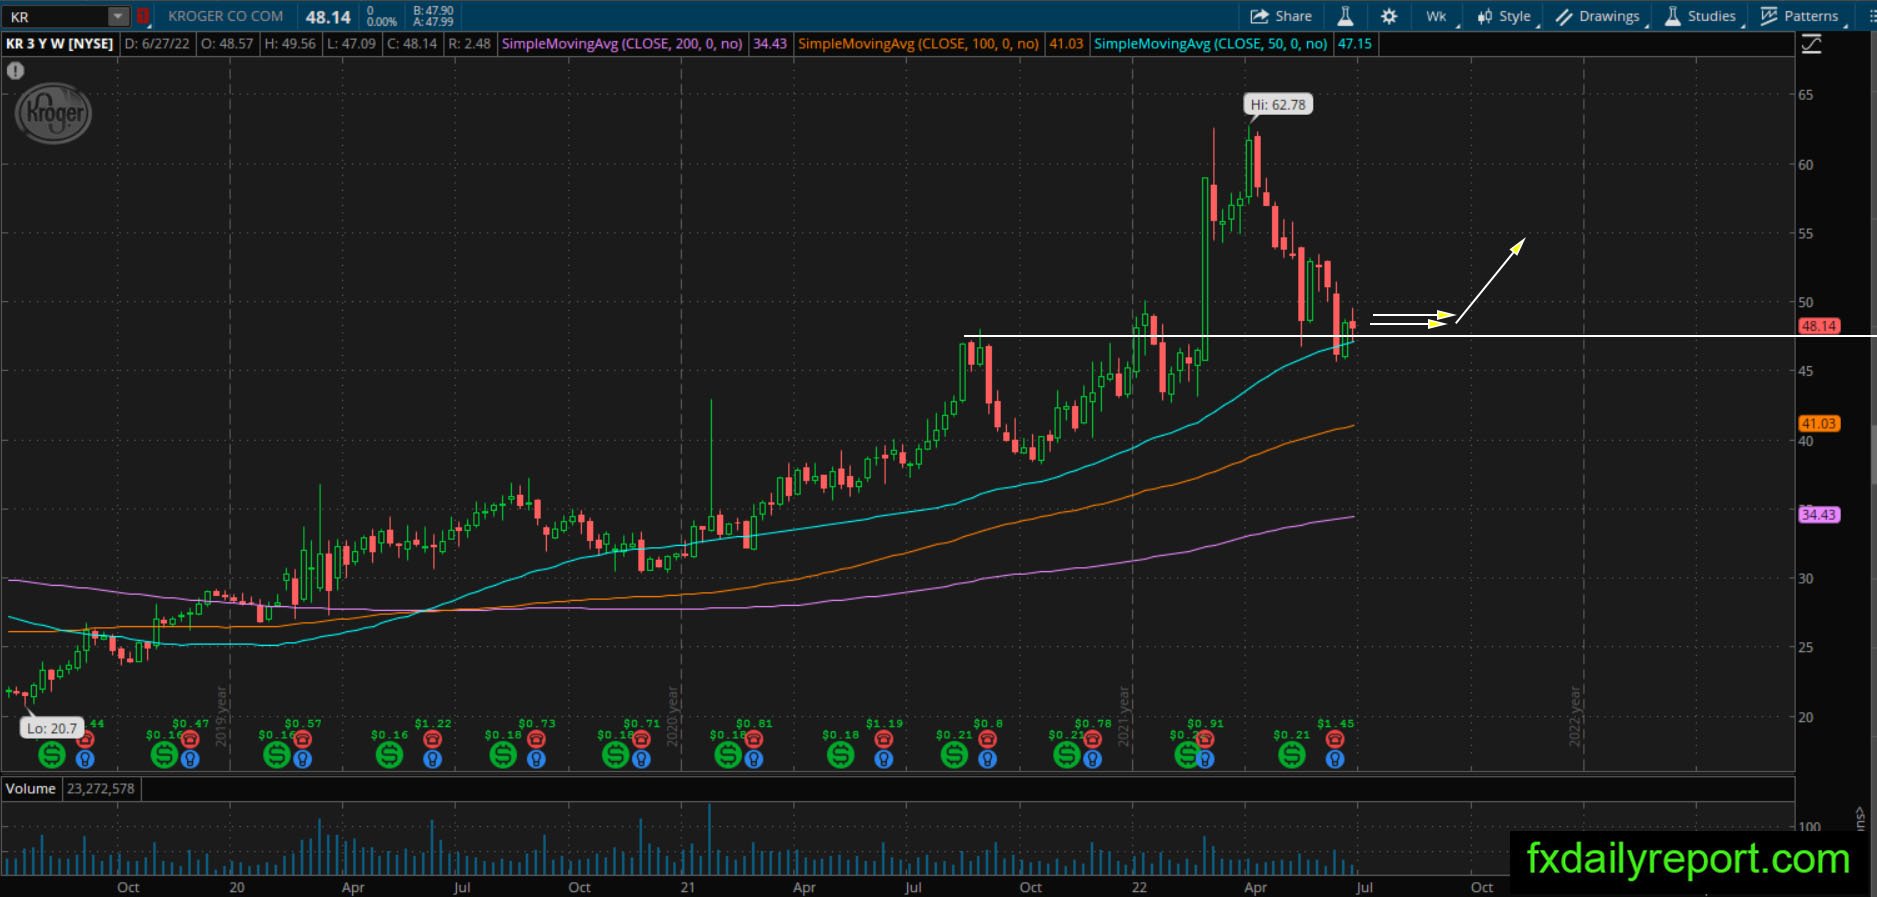The height and width of the screenshot is (897, 1877).
Task: Open the flask (thinkScript/beaker) icon next to Share
Action: 1345,16
